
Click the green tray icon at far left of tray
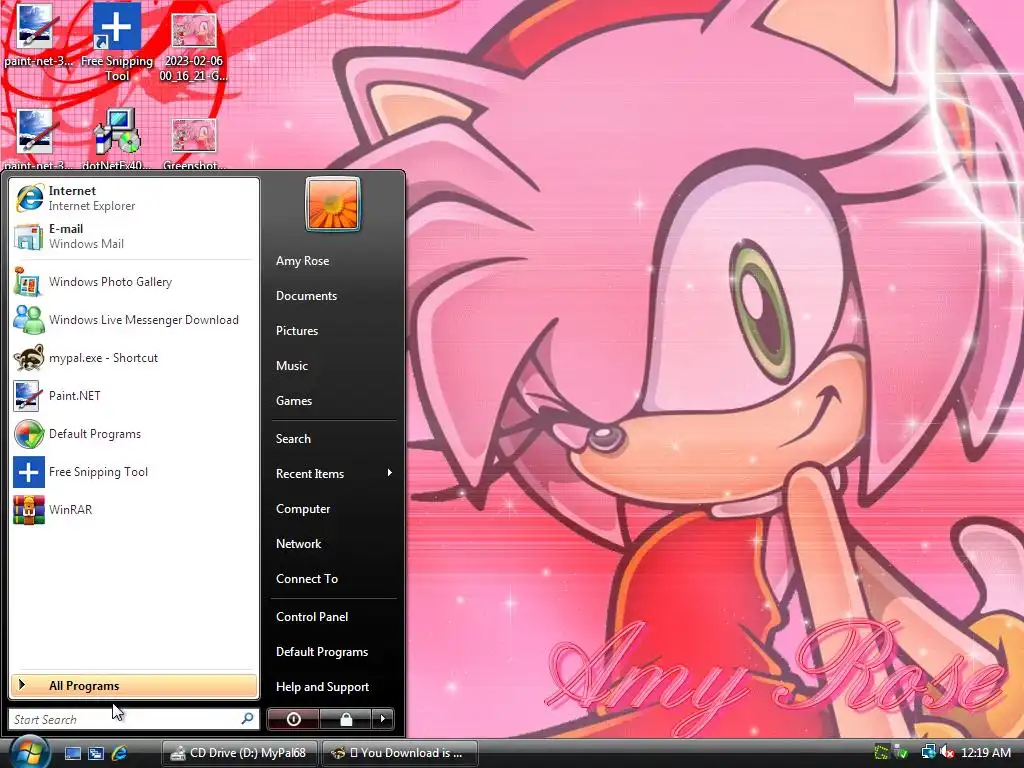881,752
